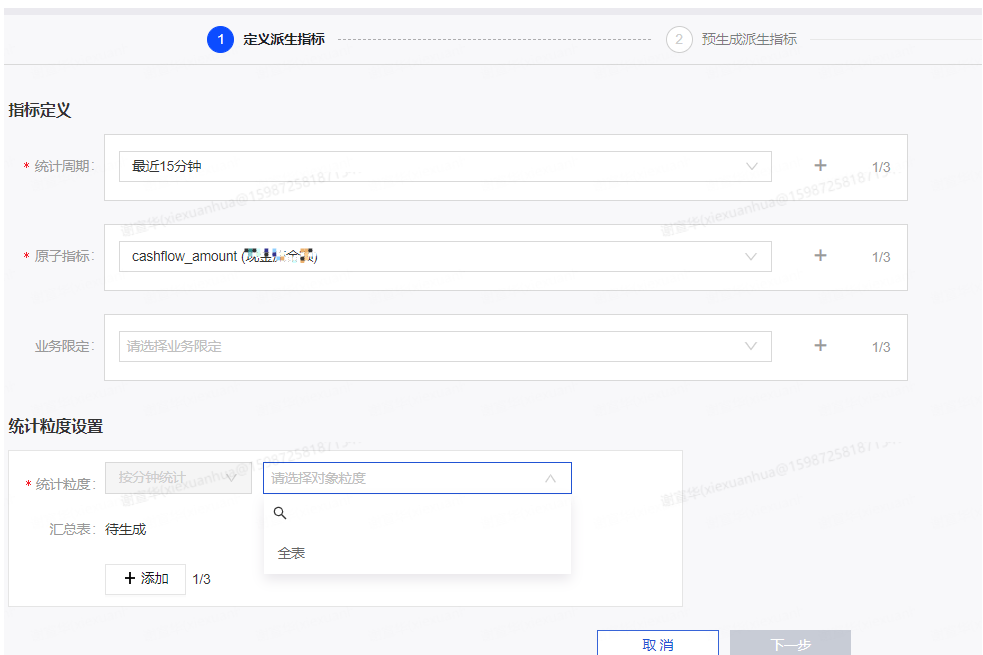
Task: Click the step 1 circle icon
Action: coord(220,40)
